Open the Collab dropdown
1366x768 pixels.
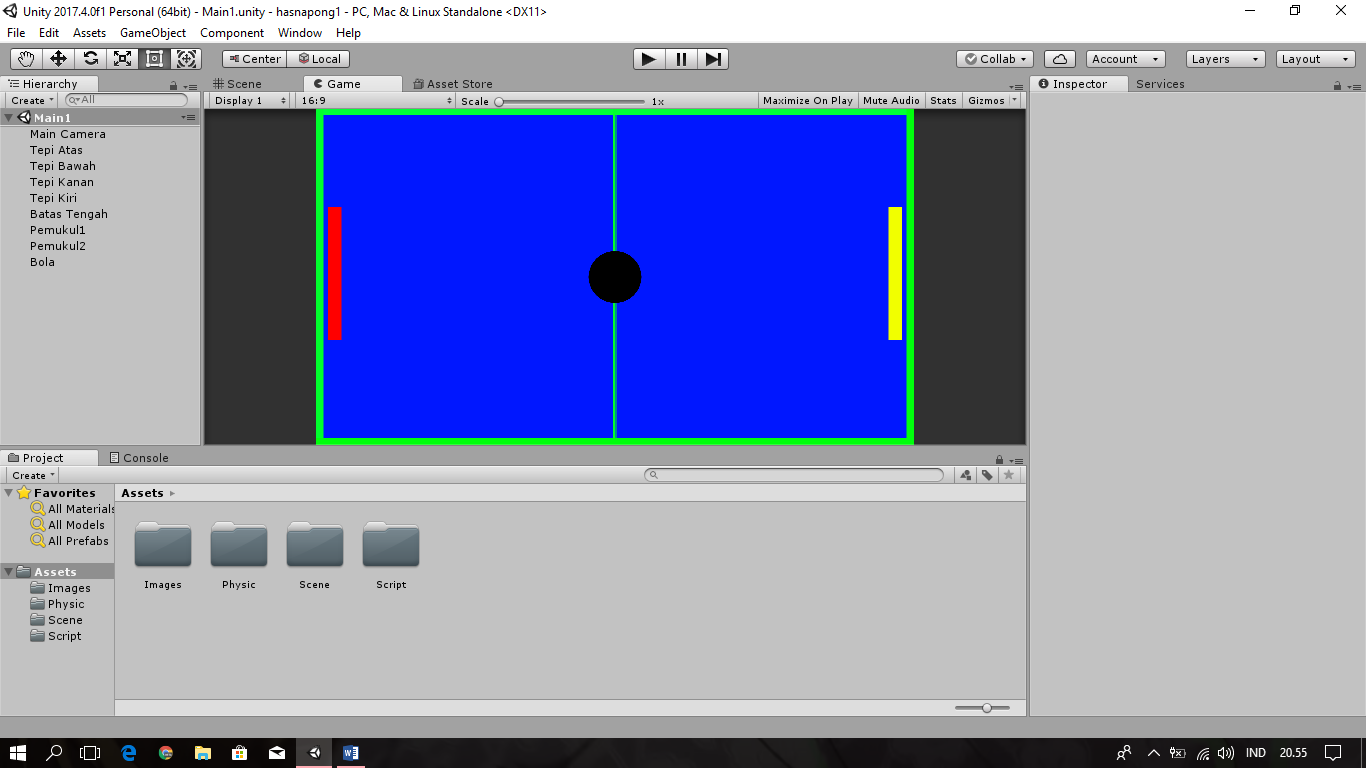pos(995,59)
